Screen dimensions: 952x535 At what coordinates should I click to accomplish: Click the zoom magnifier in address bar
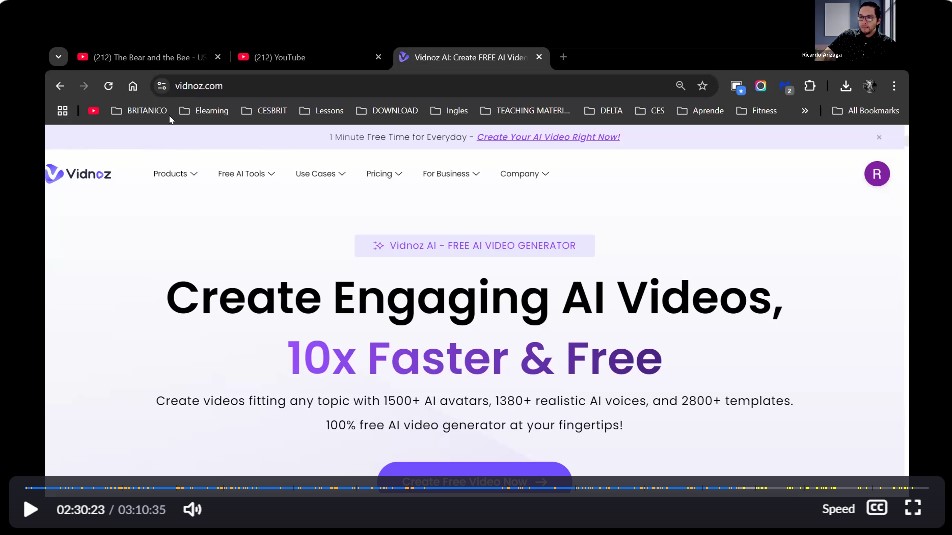pos(680,86)
